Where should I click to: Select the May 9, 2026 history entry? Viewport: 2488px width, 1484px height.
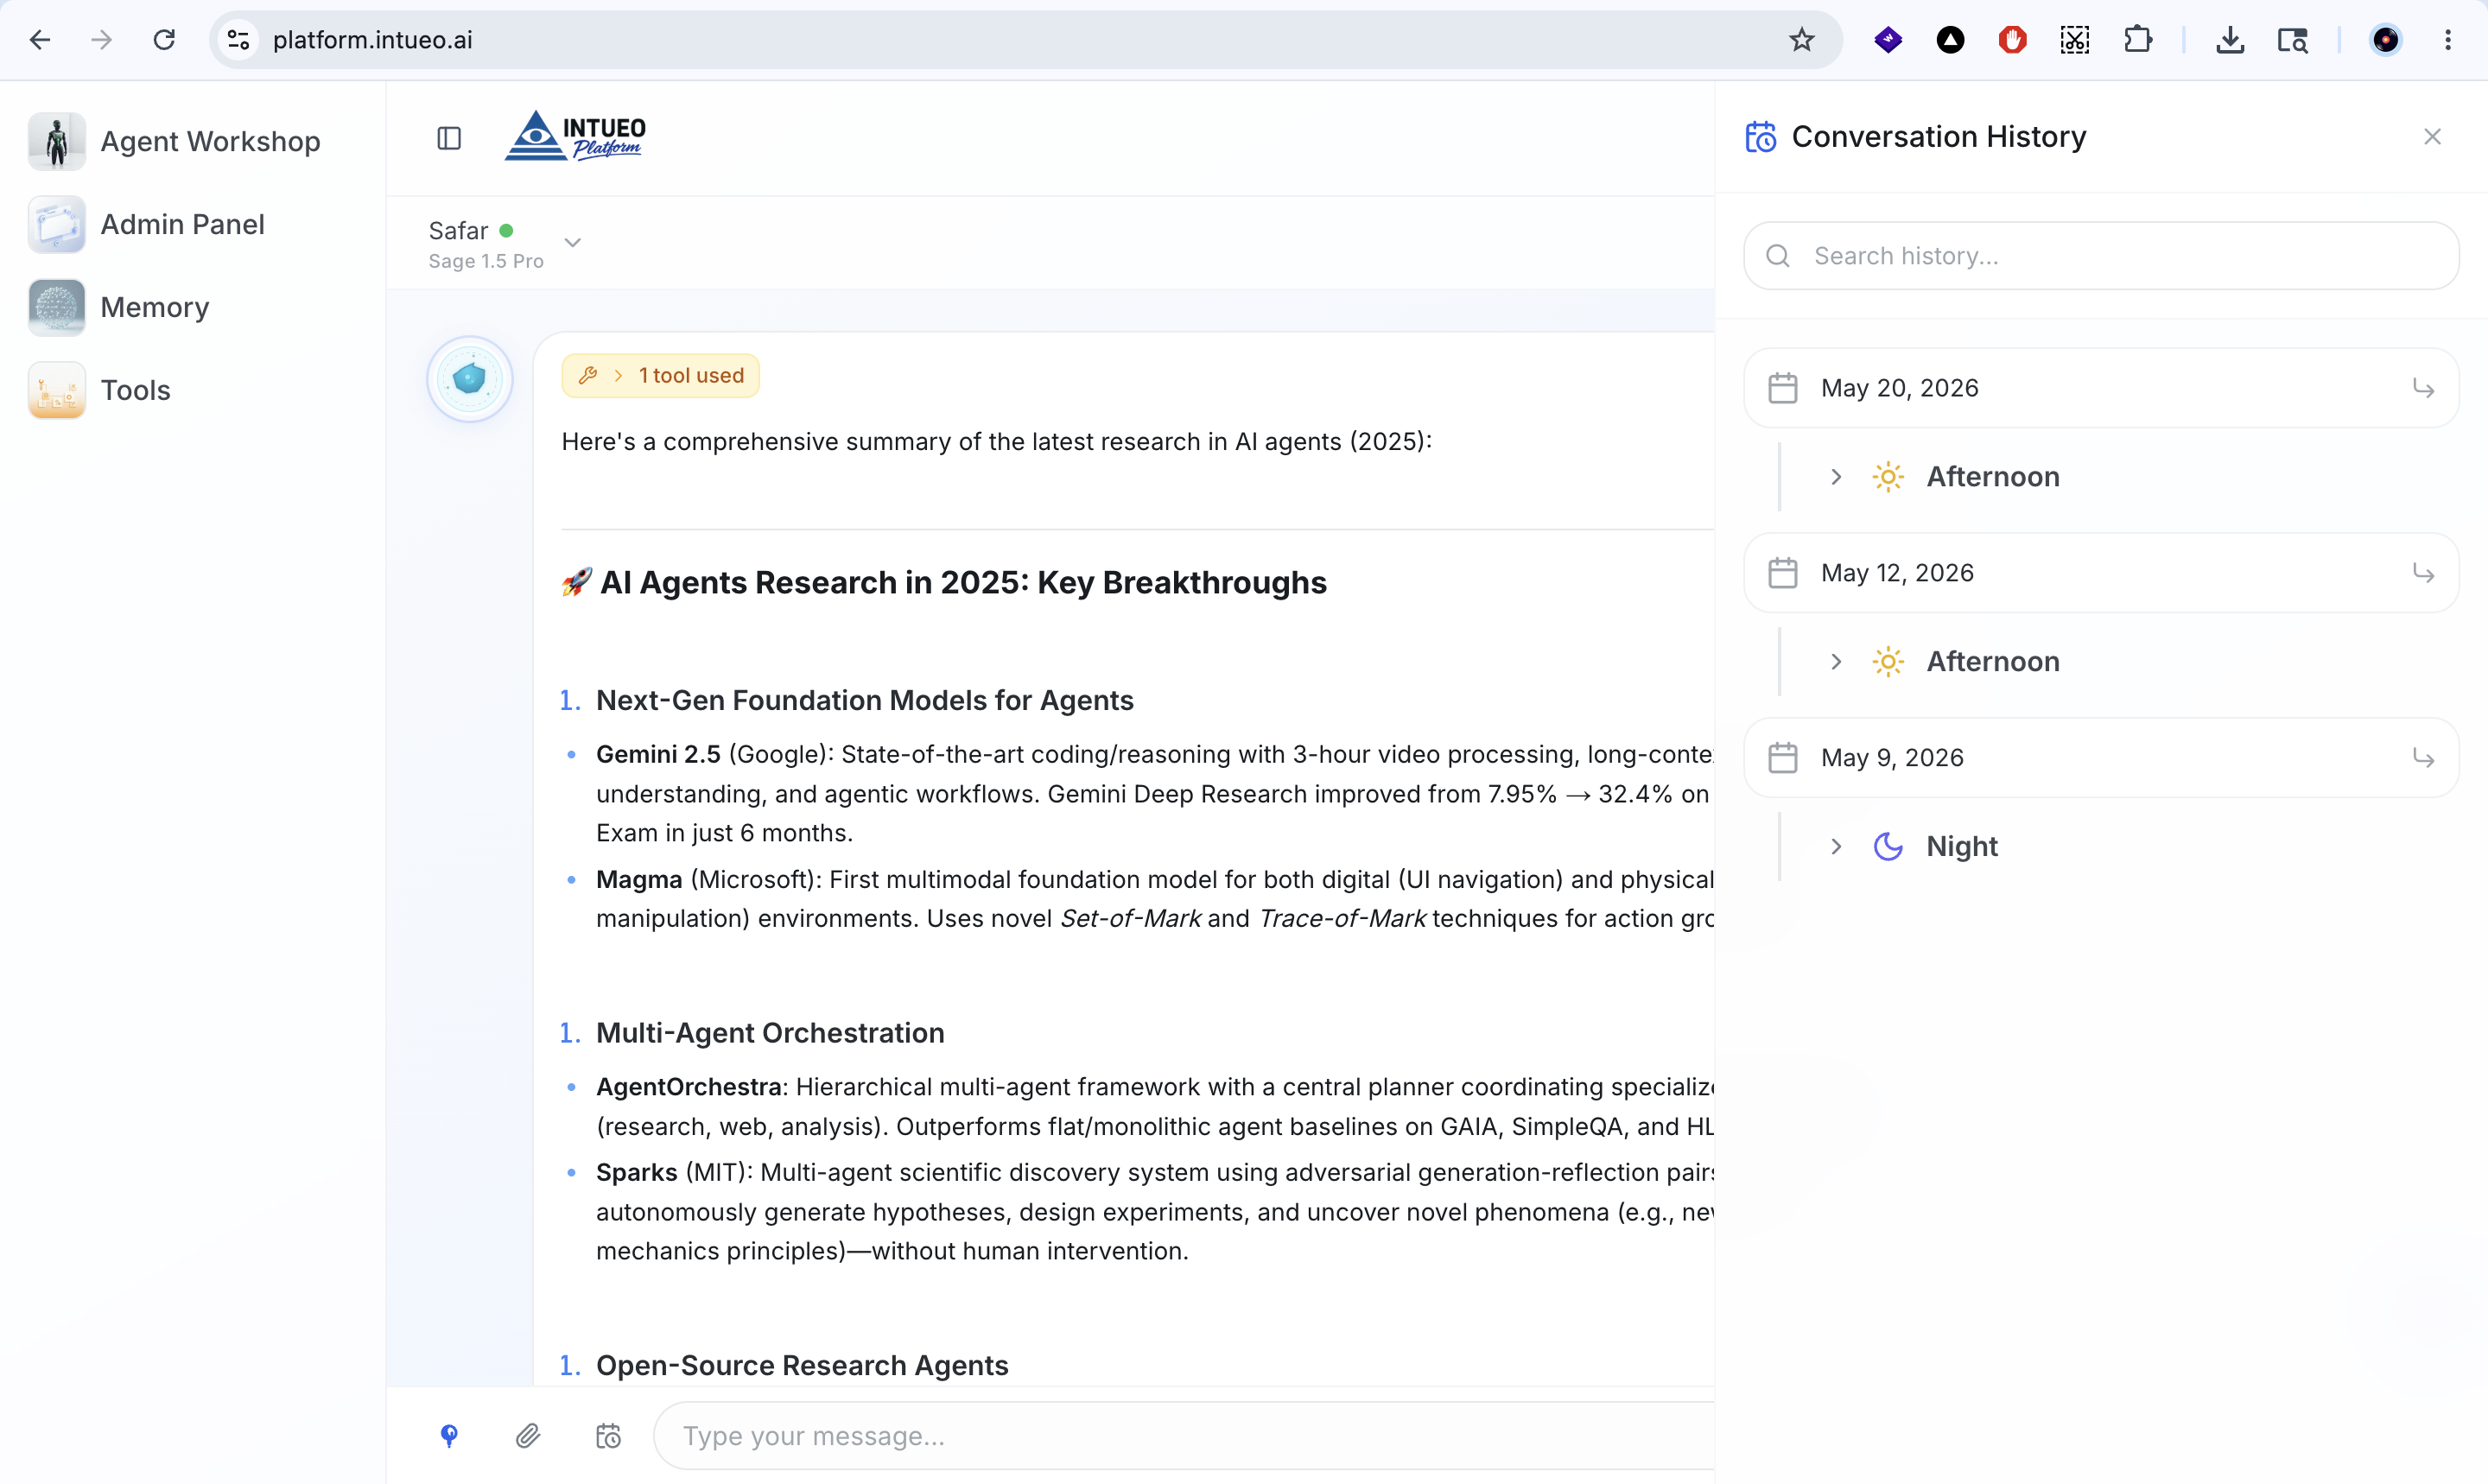pyautogui.click(x=2101, y=758)
